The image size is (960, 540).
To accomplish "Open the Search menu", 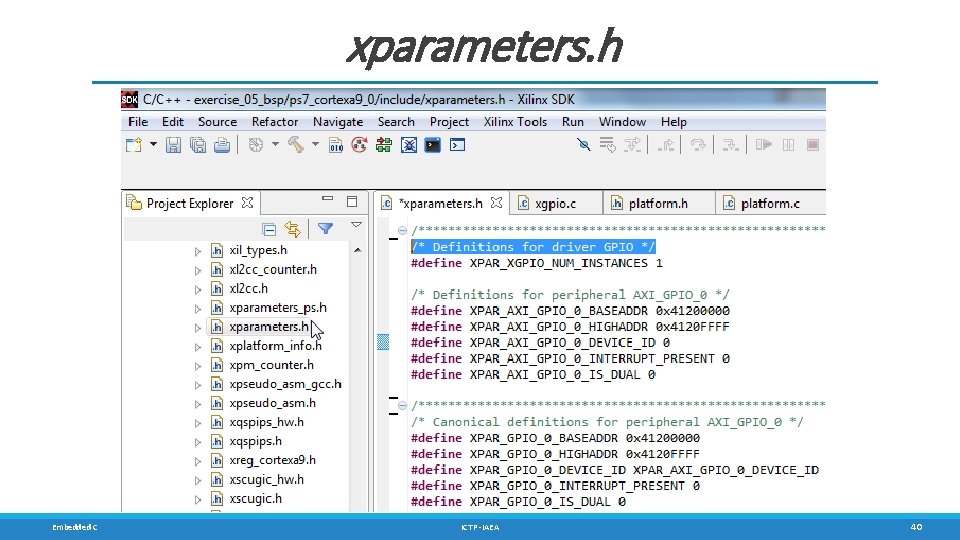I will pos(396,122).
